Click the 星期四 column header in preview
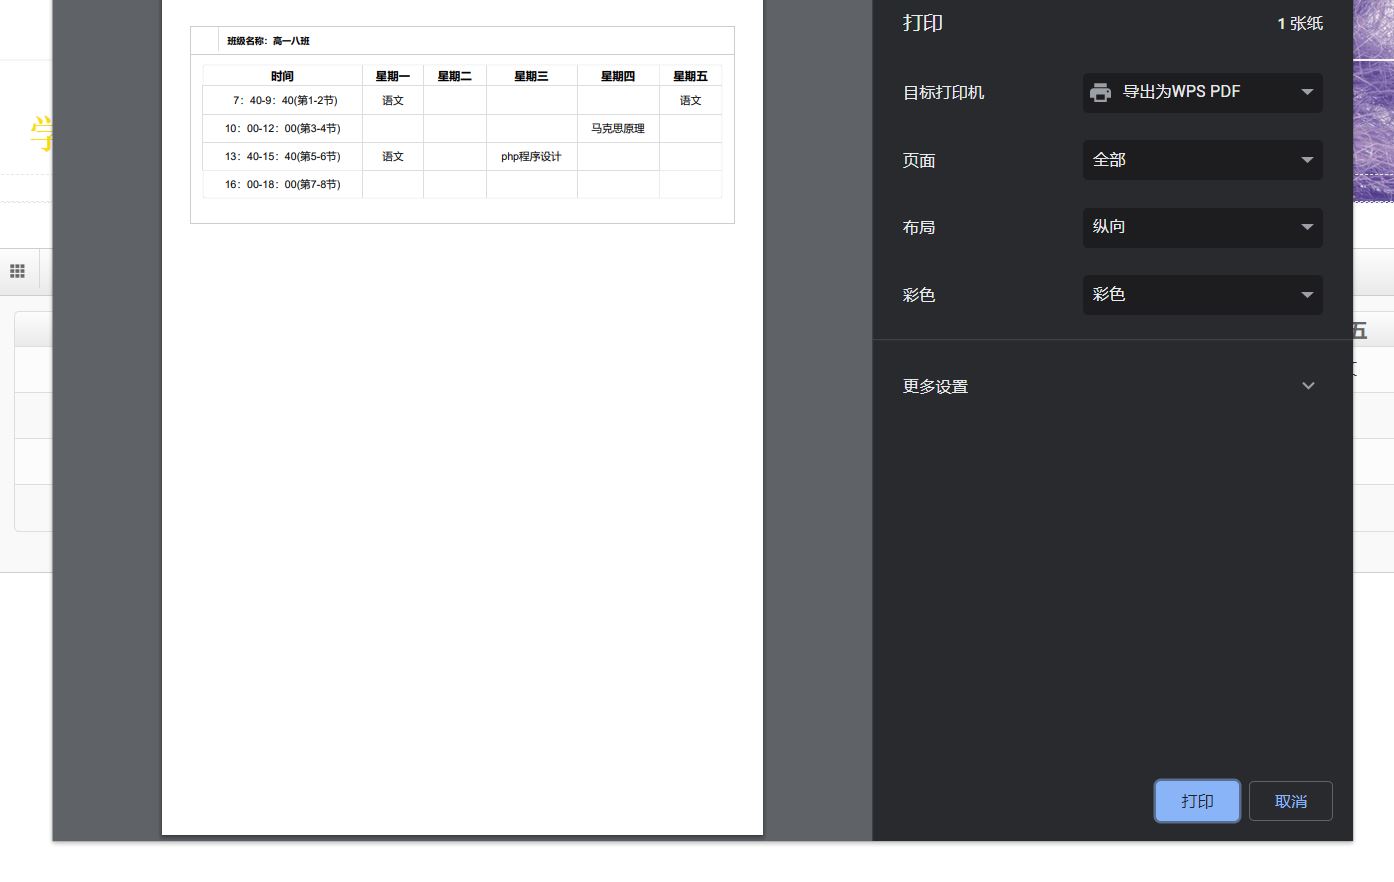Viewport: 1394px width, 882px height. [618, 76]
